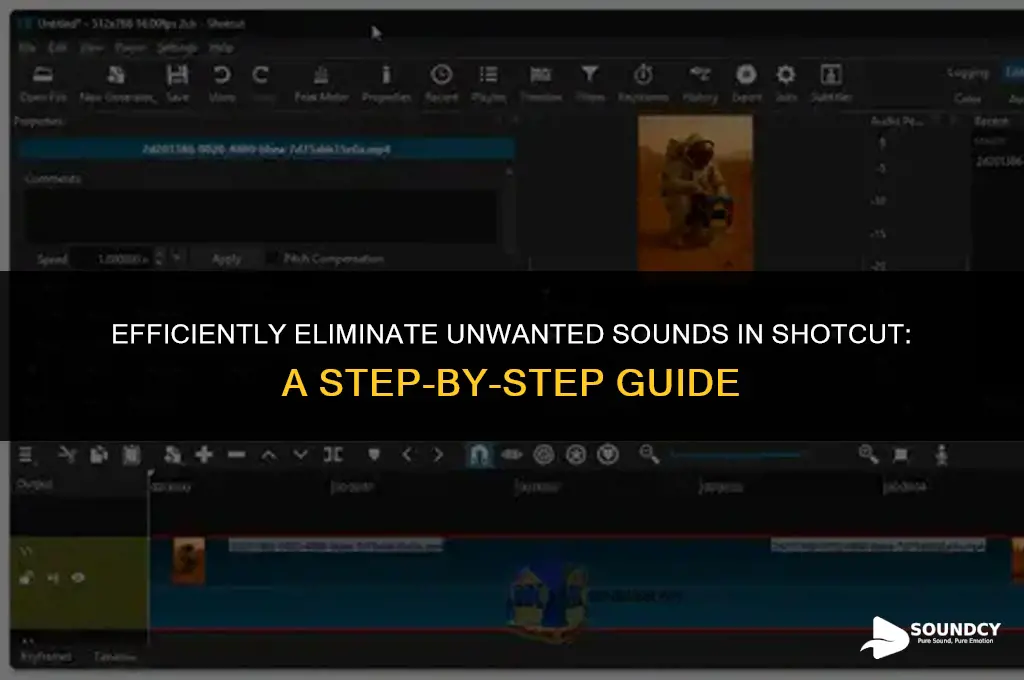Open the timeline hamburger menu
The height and width of the screenshot is (680, 1024).
click(25, 454)
